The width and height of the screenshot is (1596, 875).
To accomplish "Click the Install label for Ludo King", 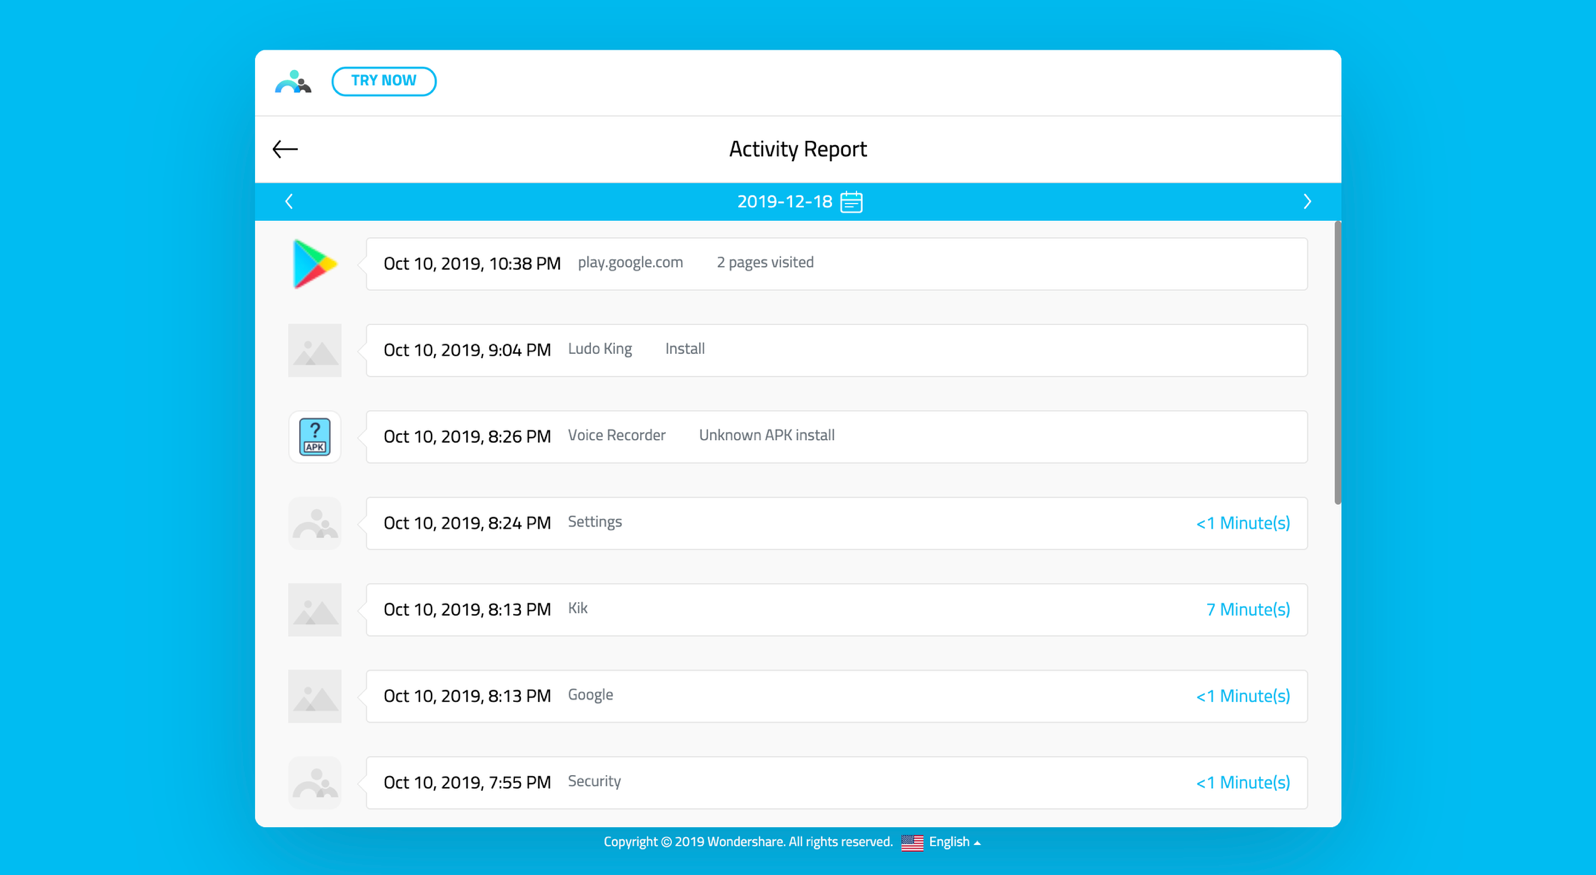I will pyautogui.click(x=685, y=349).
